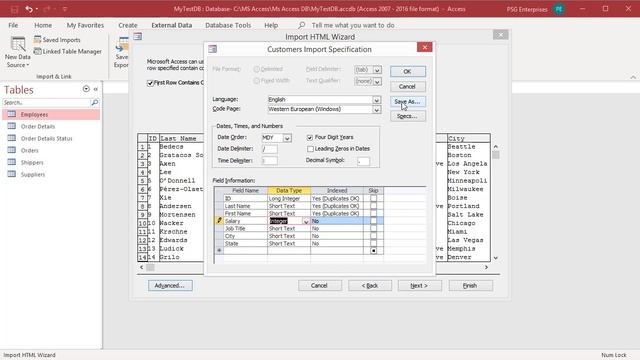This screenshot has width=640, height=360.
Task: Select Employees table icon
Action: [12, 114]
